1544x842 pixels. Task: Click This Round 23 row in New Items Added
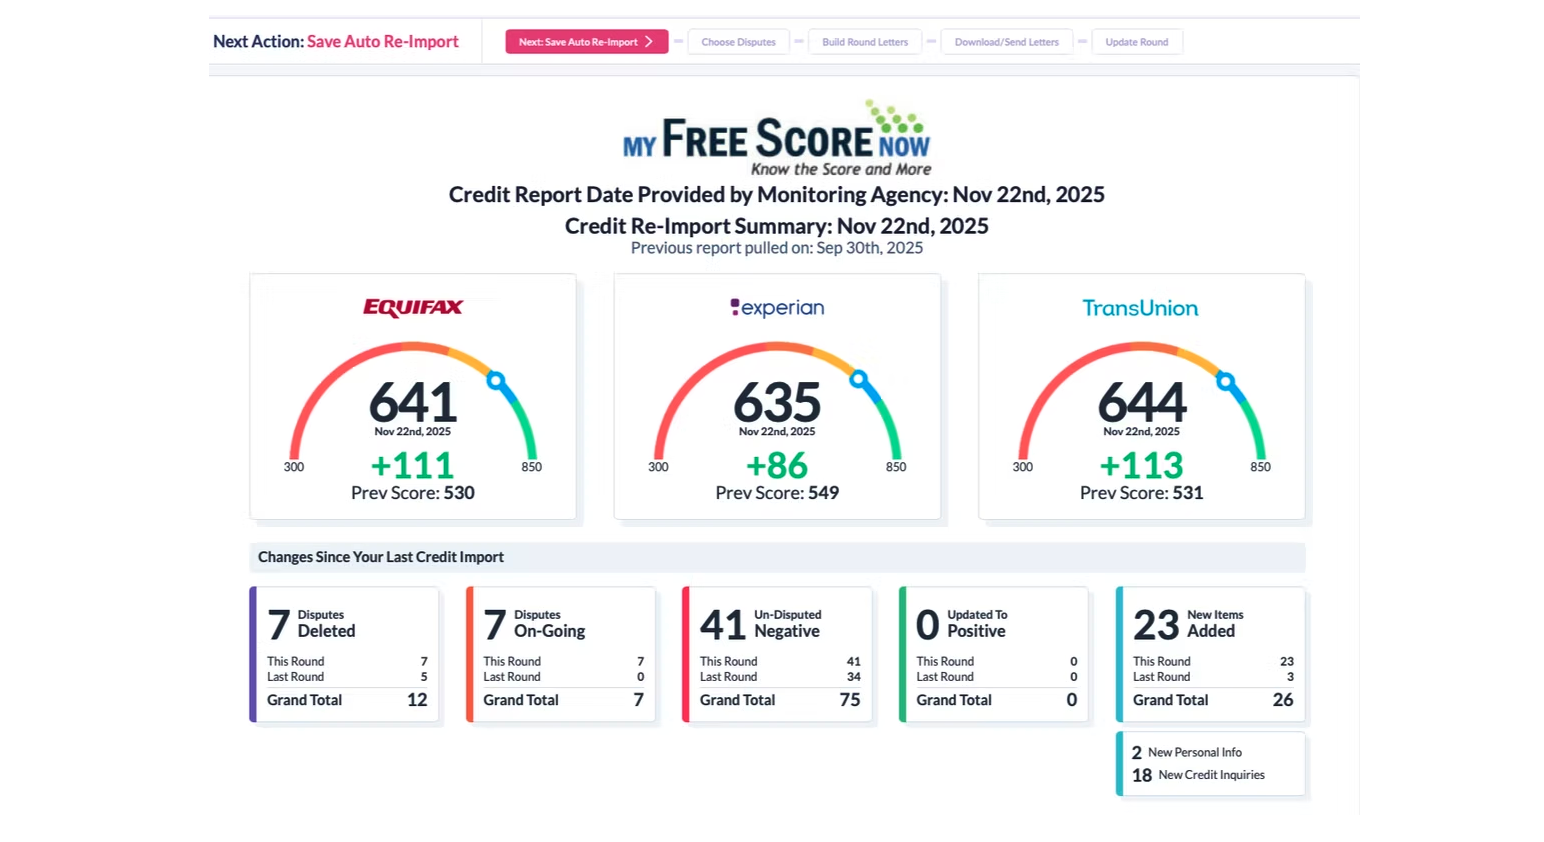(1213, 661)
